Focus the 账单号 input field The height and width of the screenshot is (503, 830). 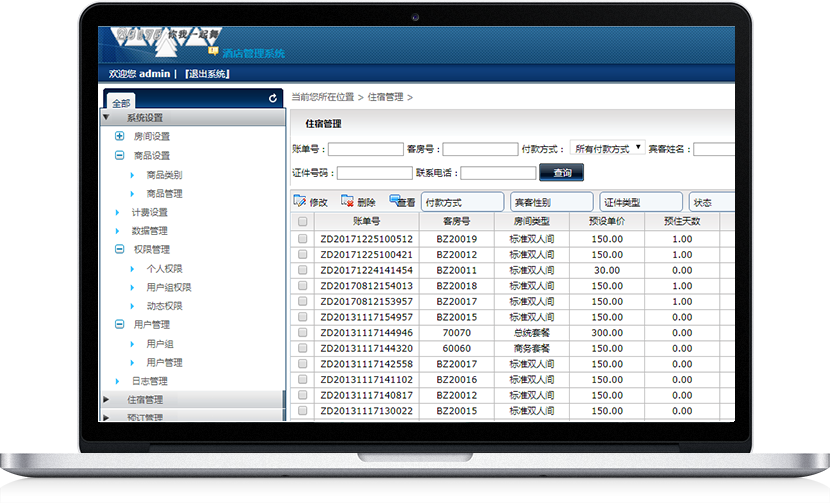coord(365,149)
